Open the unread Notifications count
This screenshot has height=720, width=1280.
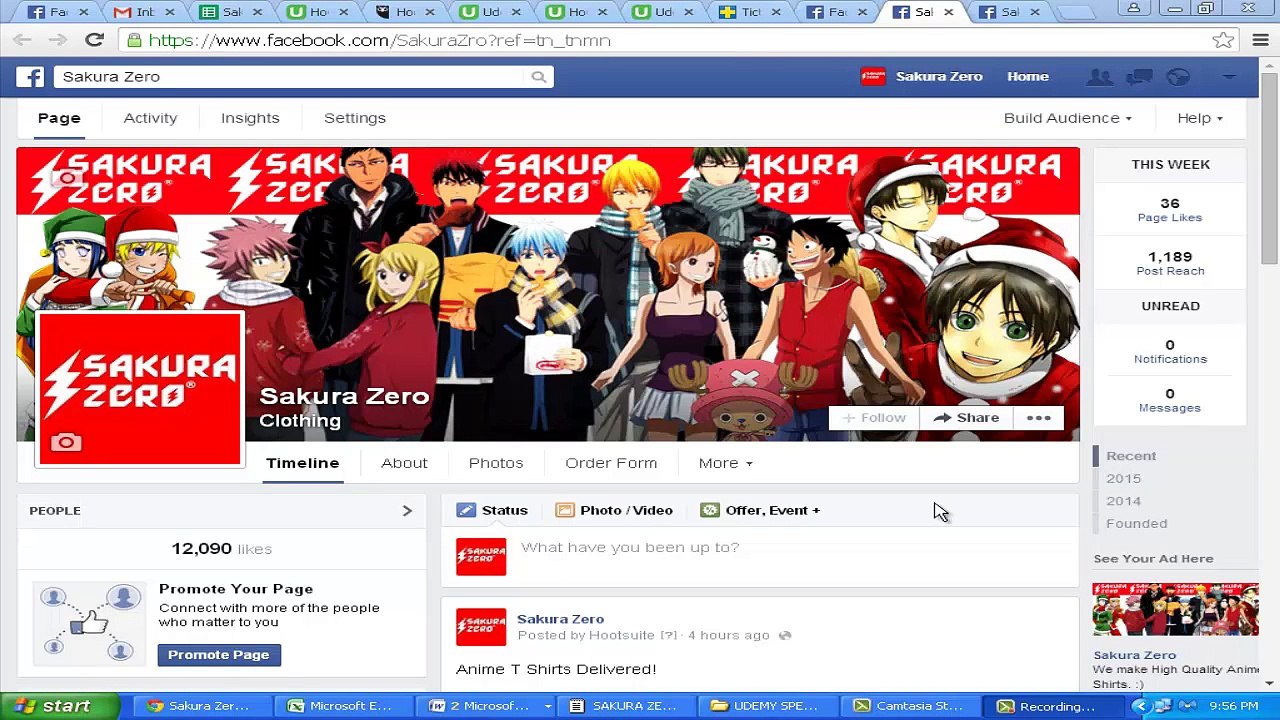[x=1170, y=351]
